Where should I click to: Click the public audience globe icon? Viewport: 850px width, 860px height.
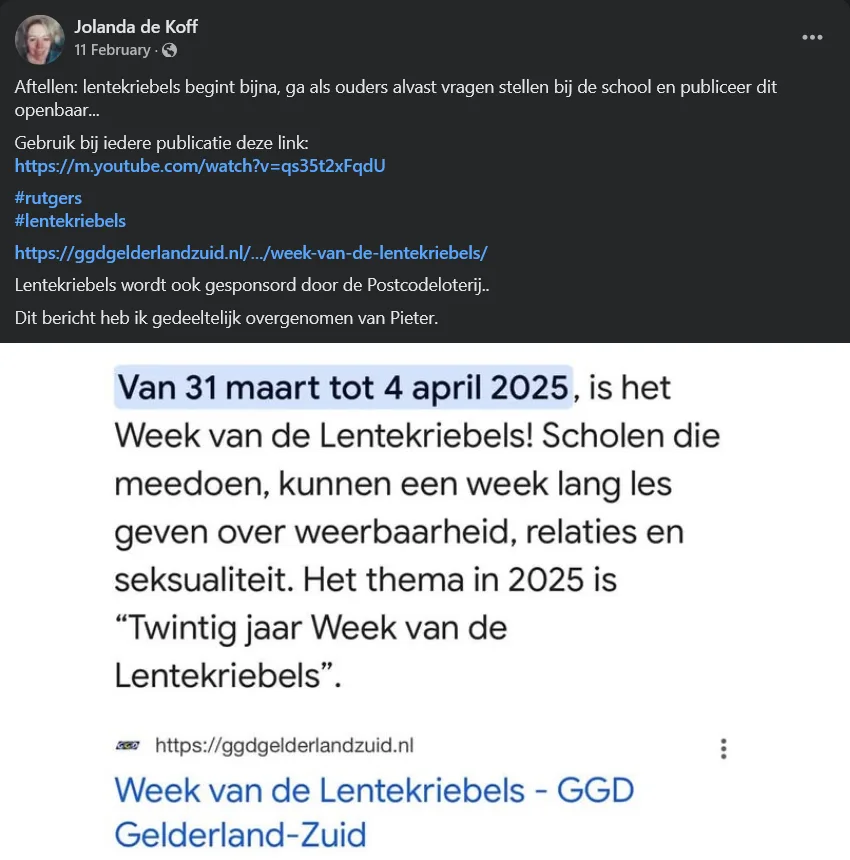(169, 50)
